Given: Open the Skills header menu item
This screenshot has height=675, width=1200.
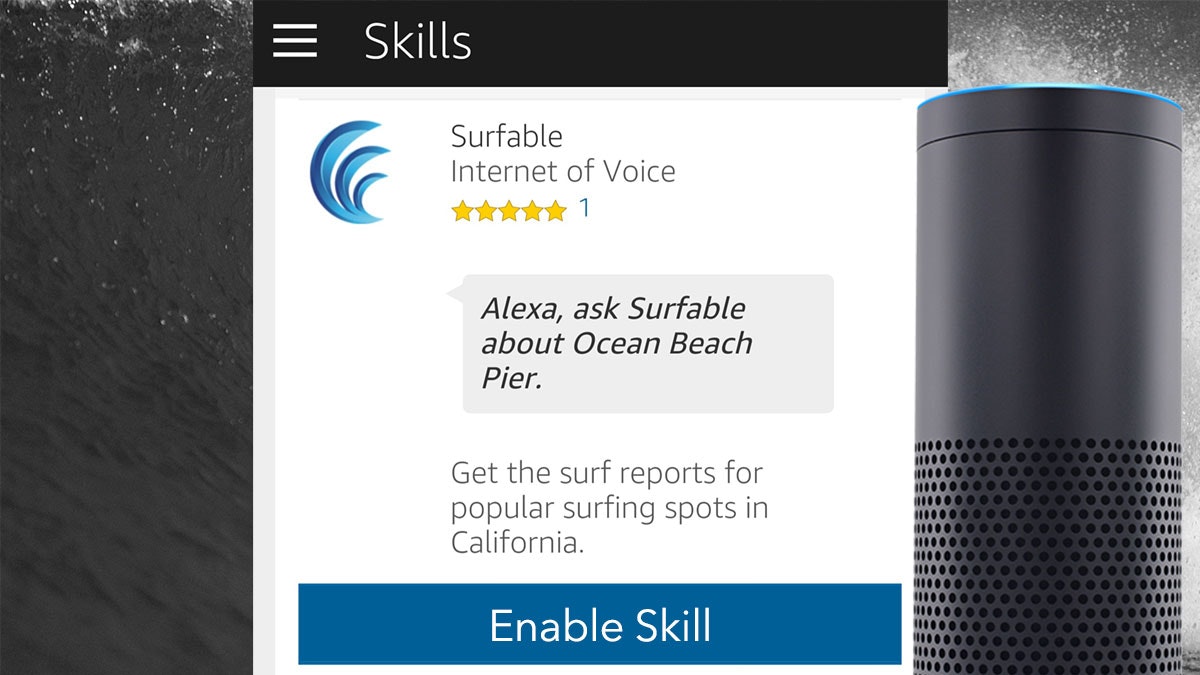Looking at the screenshot, I should click(x=417, y=41).
